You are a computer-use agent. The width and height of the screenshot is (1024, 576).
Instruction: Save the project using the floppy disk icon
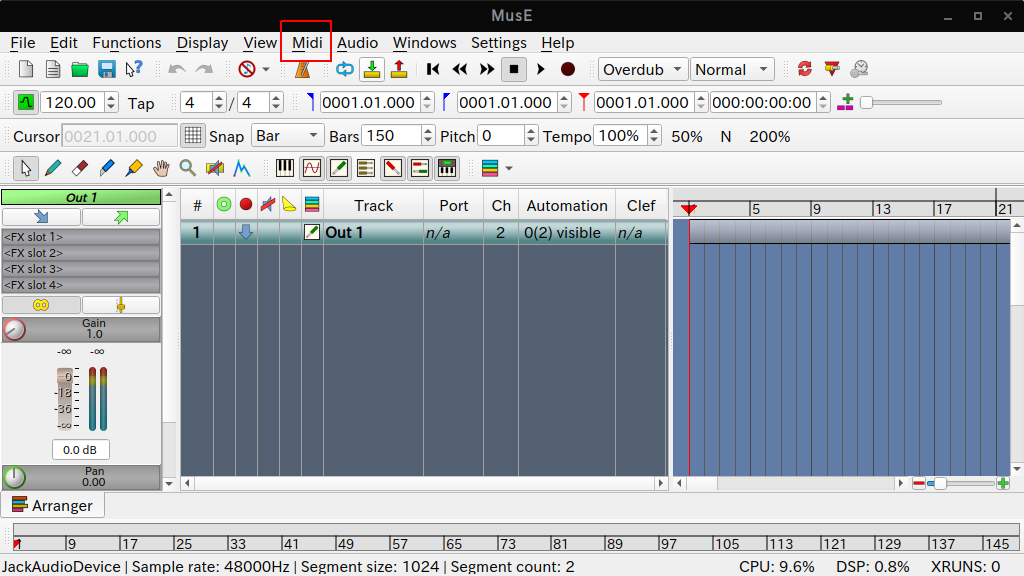pos(106,69)
